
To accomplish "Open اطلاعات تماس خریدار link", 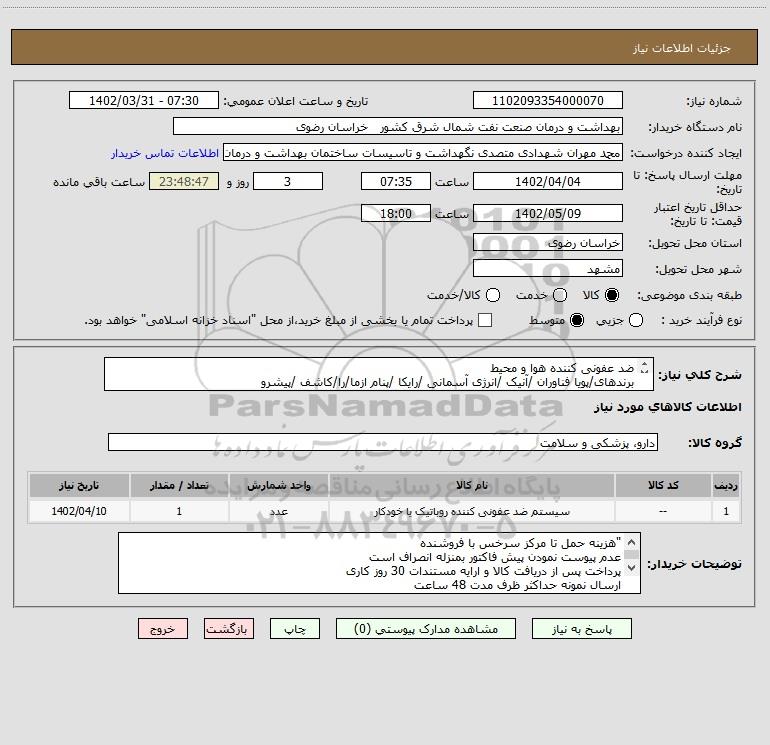I will click(165, 153).
